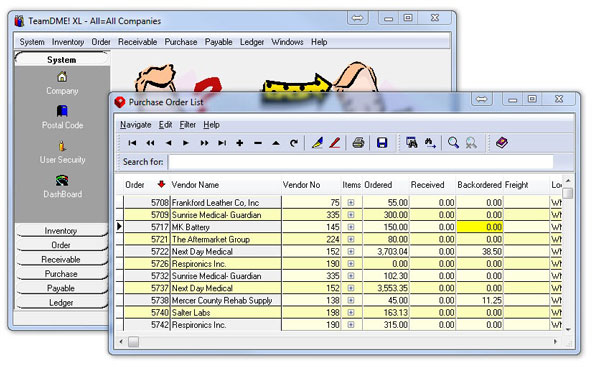
Task: Open Company in the System panel
Action: pos(62,83)
